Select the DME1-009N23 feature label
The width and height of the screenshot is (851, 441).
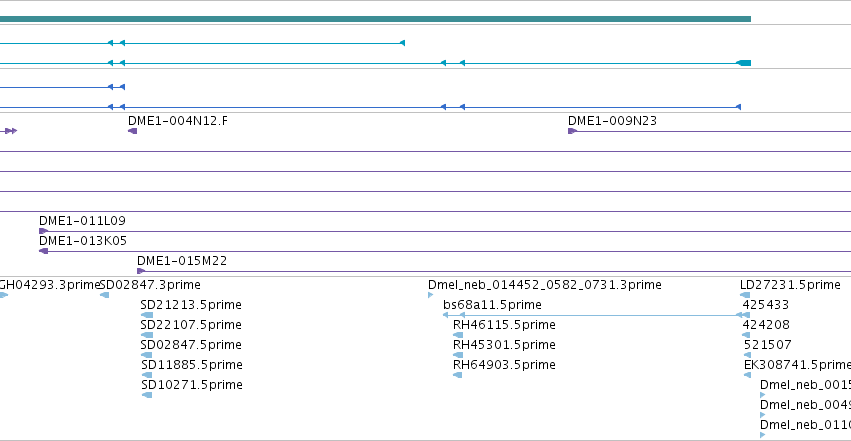tap(612, 121)
